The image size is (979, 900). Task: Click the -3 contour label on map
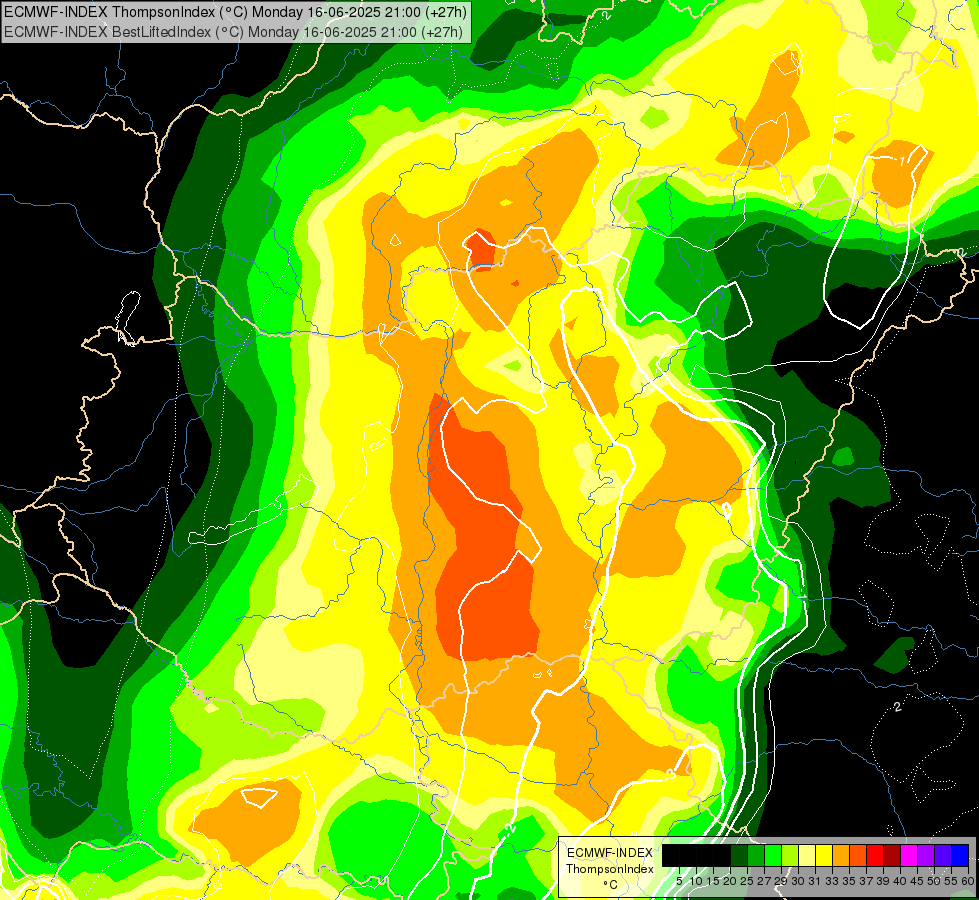(x=669, y=775)
